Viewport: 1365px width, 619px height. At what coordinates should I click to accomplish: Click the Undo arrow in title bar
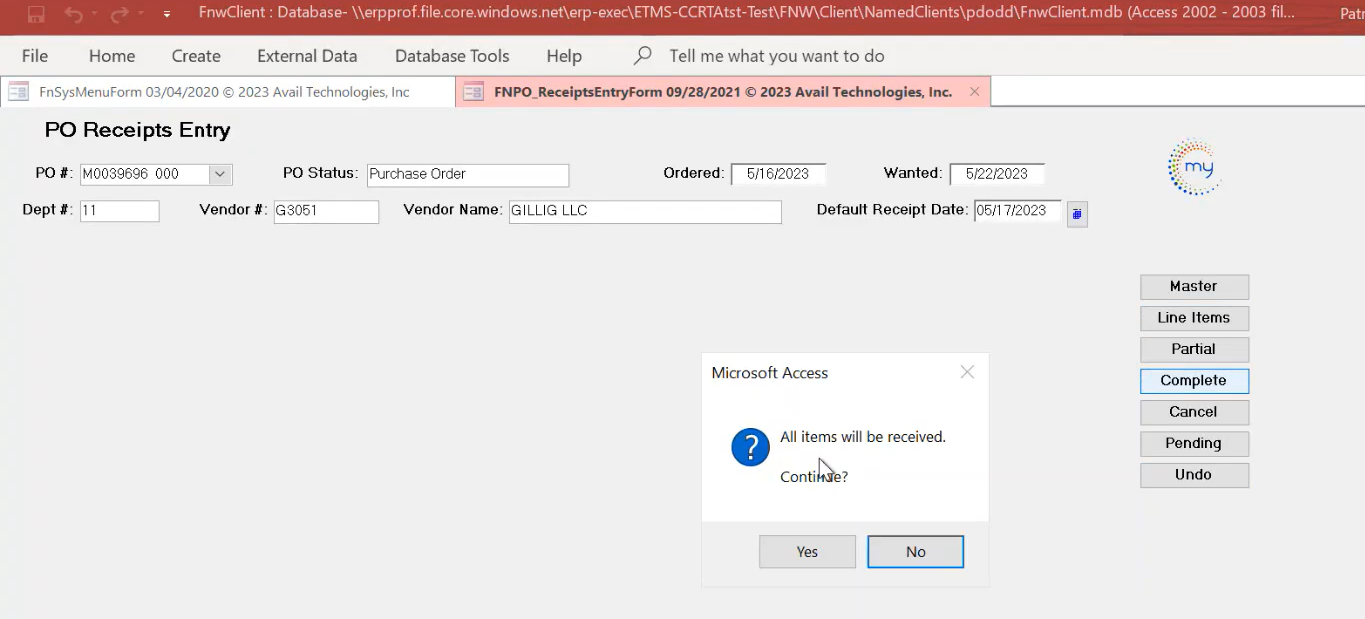click(x=73, y=14)
